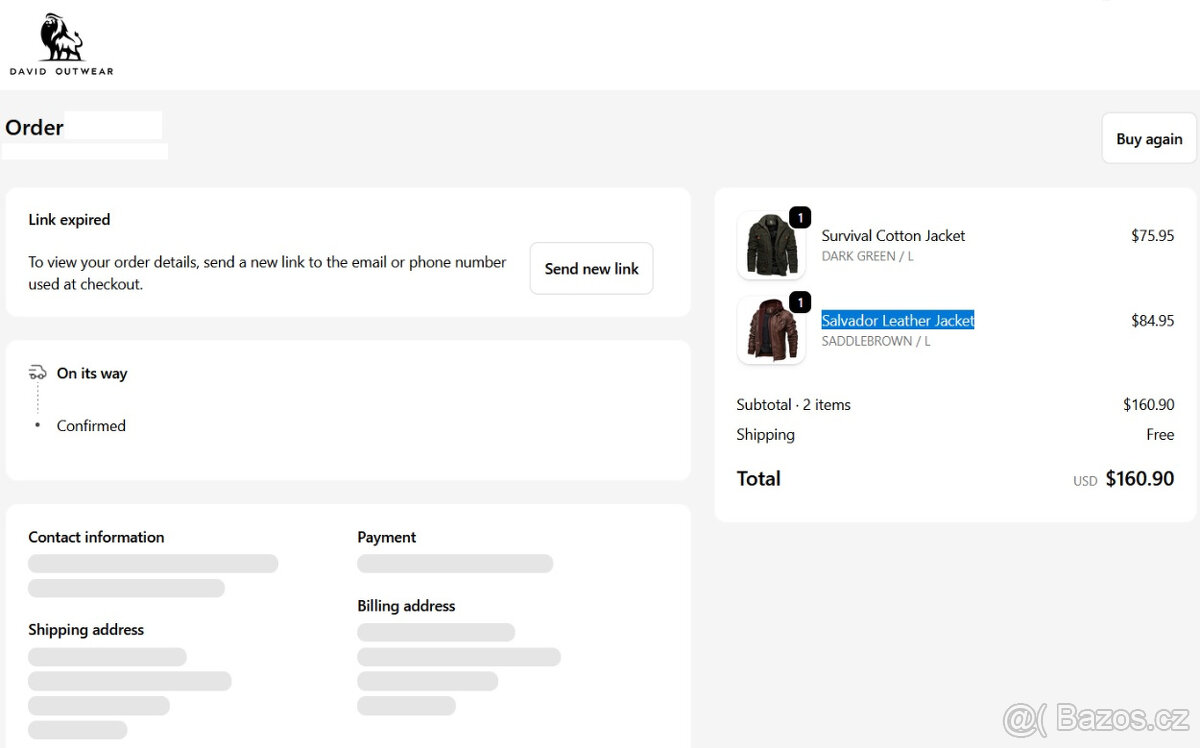Click the Confirmed status bullet point

point(38,425)
